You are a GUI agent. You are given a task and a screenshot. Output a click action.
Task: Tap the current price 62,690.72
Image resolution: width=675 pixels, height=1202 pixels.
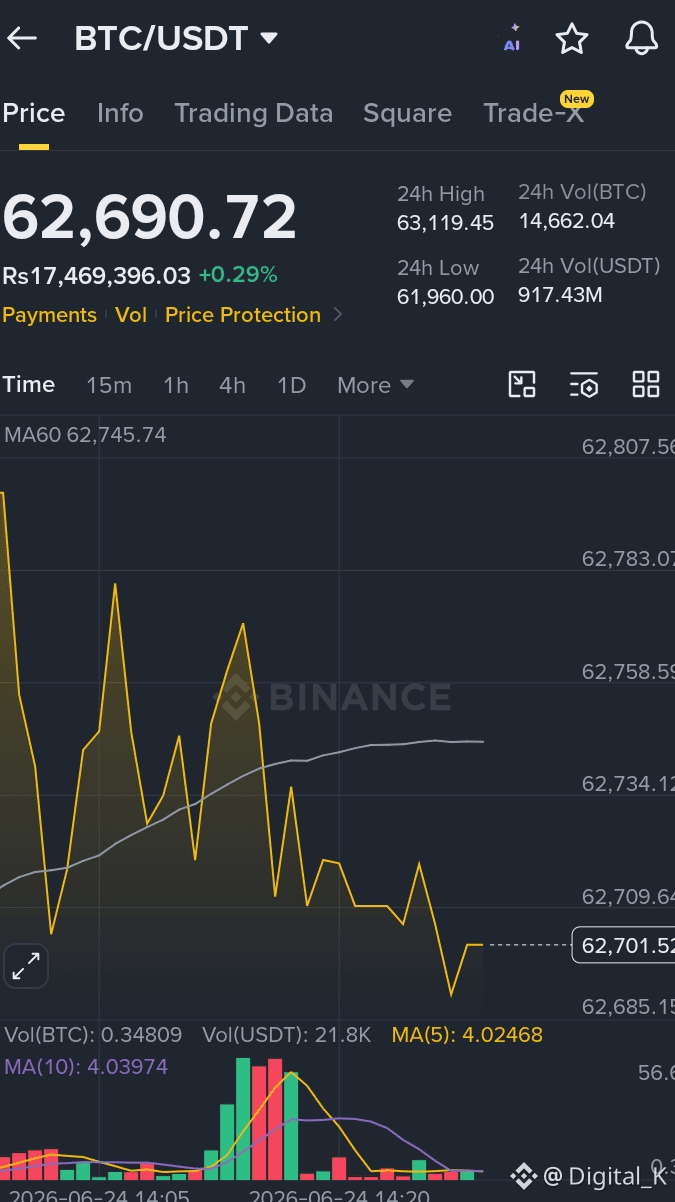[x=150, y=218]
